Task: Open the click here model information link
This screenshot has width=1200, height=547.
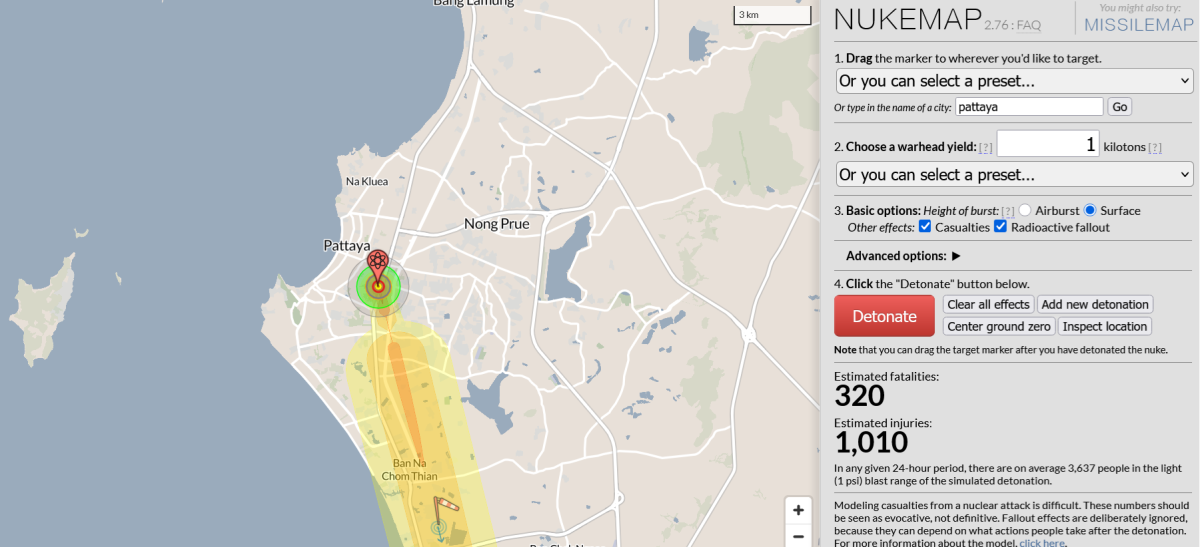Action: click(x=1042, y=543)
